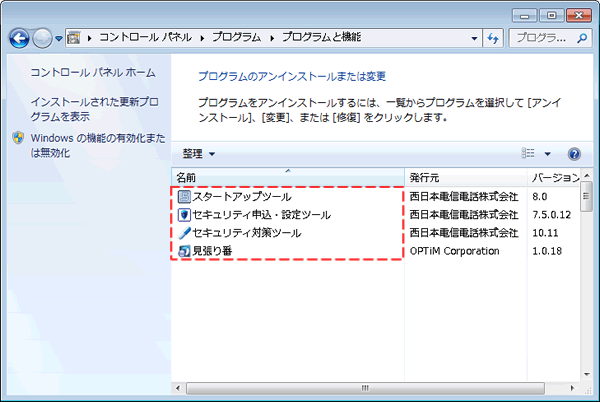Minimize the Programs and Features window

[525, 16]
